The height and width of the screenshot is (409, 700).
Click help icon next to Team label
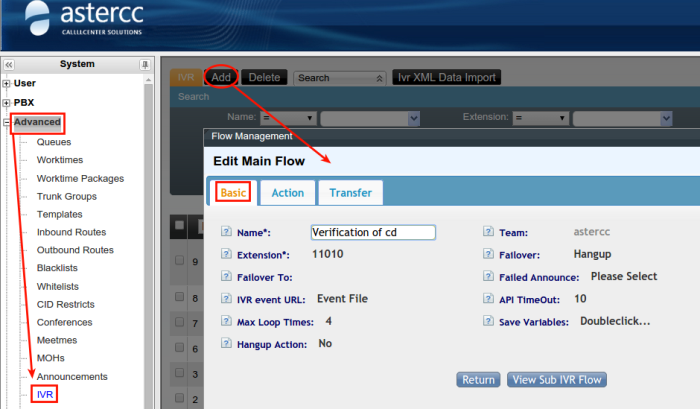(488, 233)
